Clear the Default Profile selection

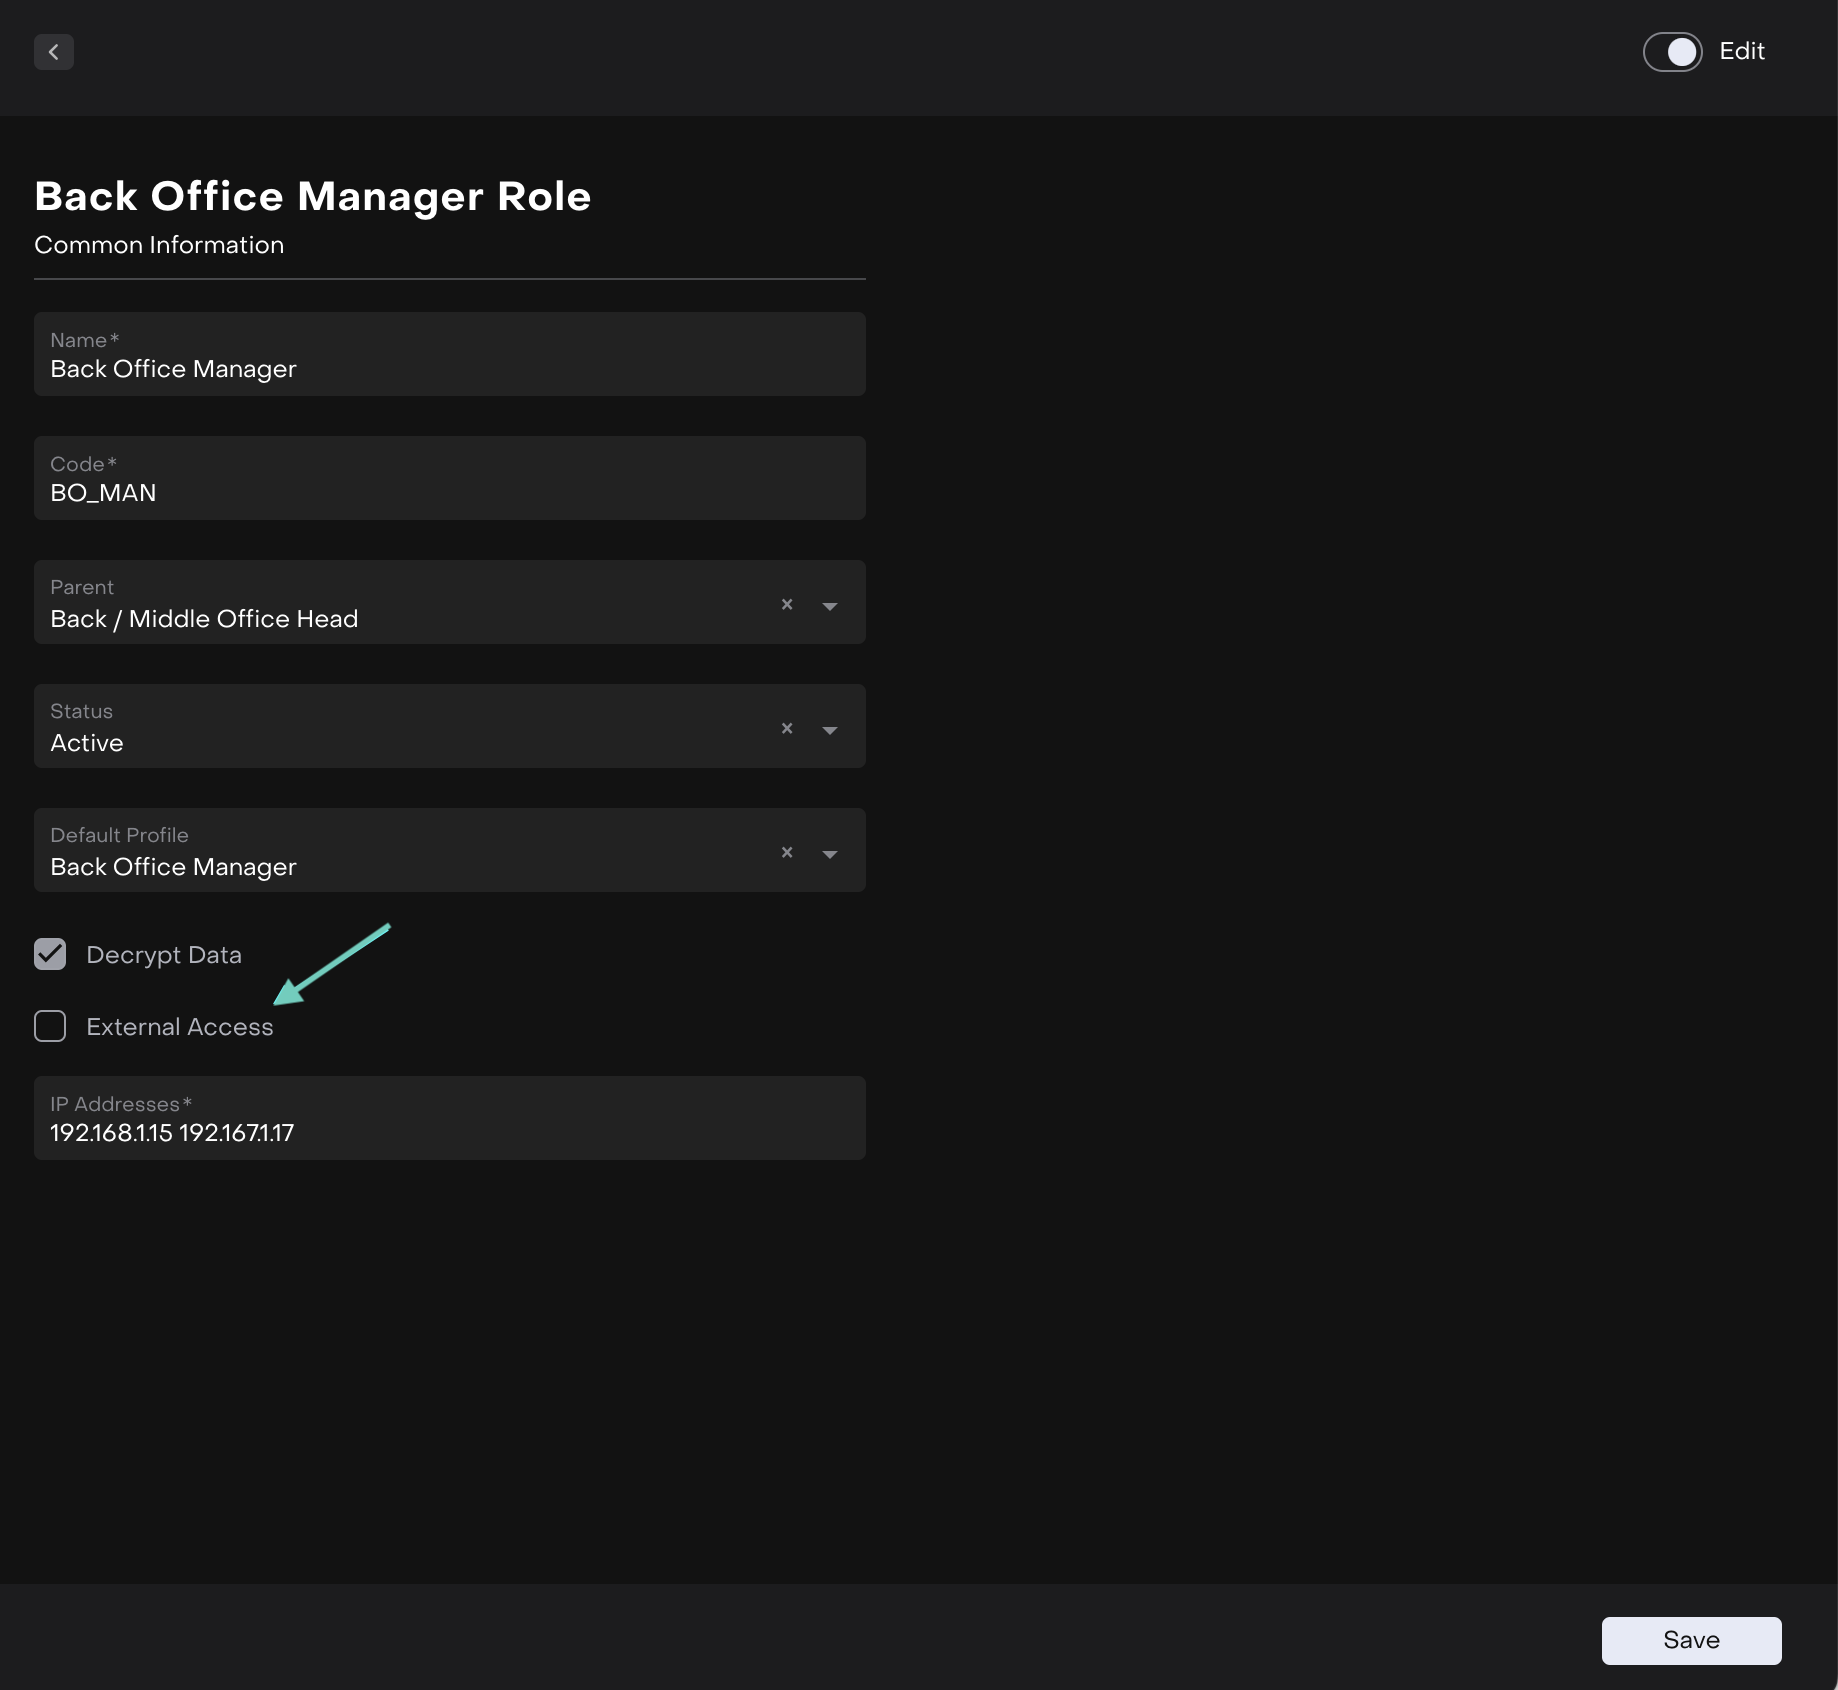787,852
